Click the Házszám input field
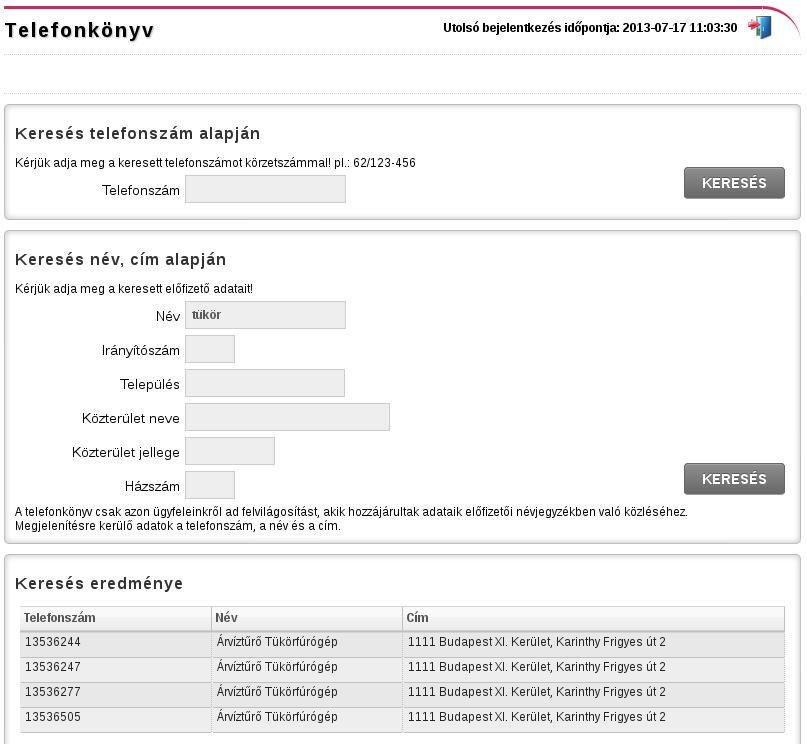Viewport: 807px width, 744px height. (210, 485)
